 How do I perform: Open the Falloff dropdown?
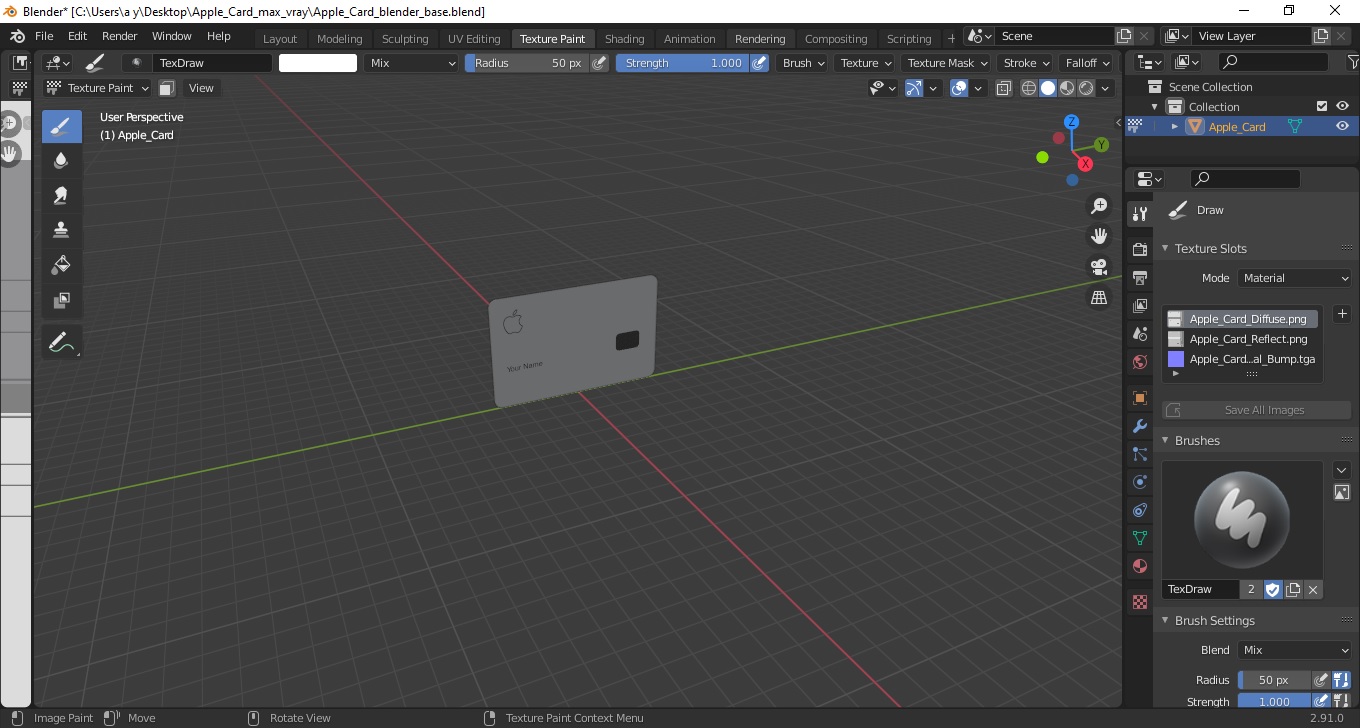1087,63
